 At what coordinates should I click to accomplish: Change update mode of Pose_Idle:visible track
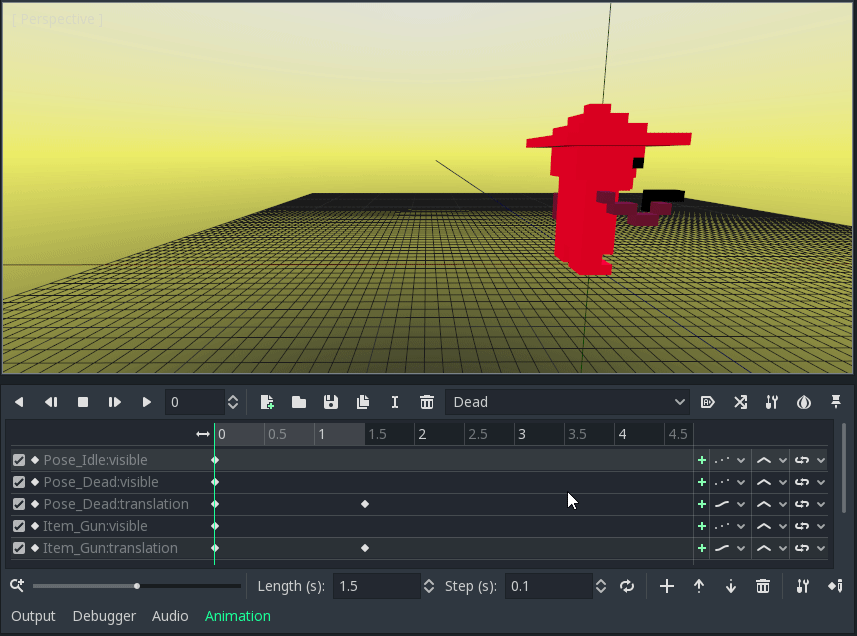coord(730,460)
